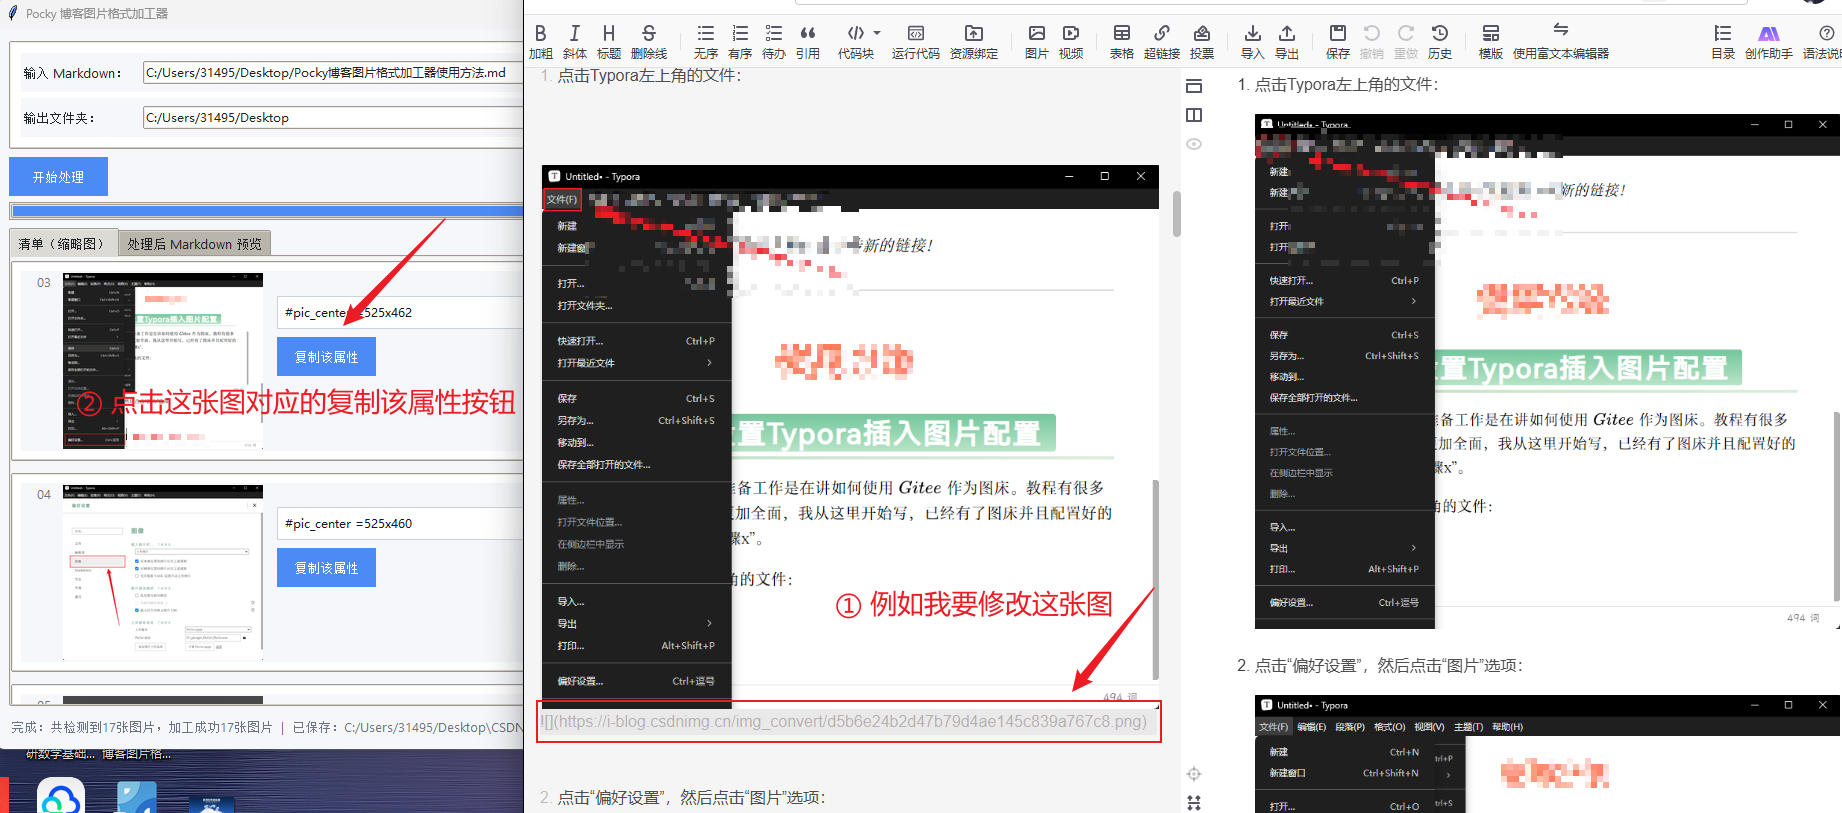Click the crosshair sync-scroll icon between panes

pyautogui.click(x=1194, y=774)
